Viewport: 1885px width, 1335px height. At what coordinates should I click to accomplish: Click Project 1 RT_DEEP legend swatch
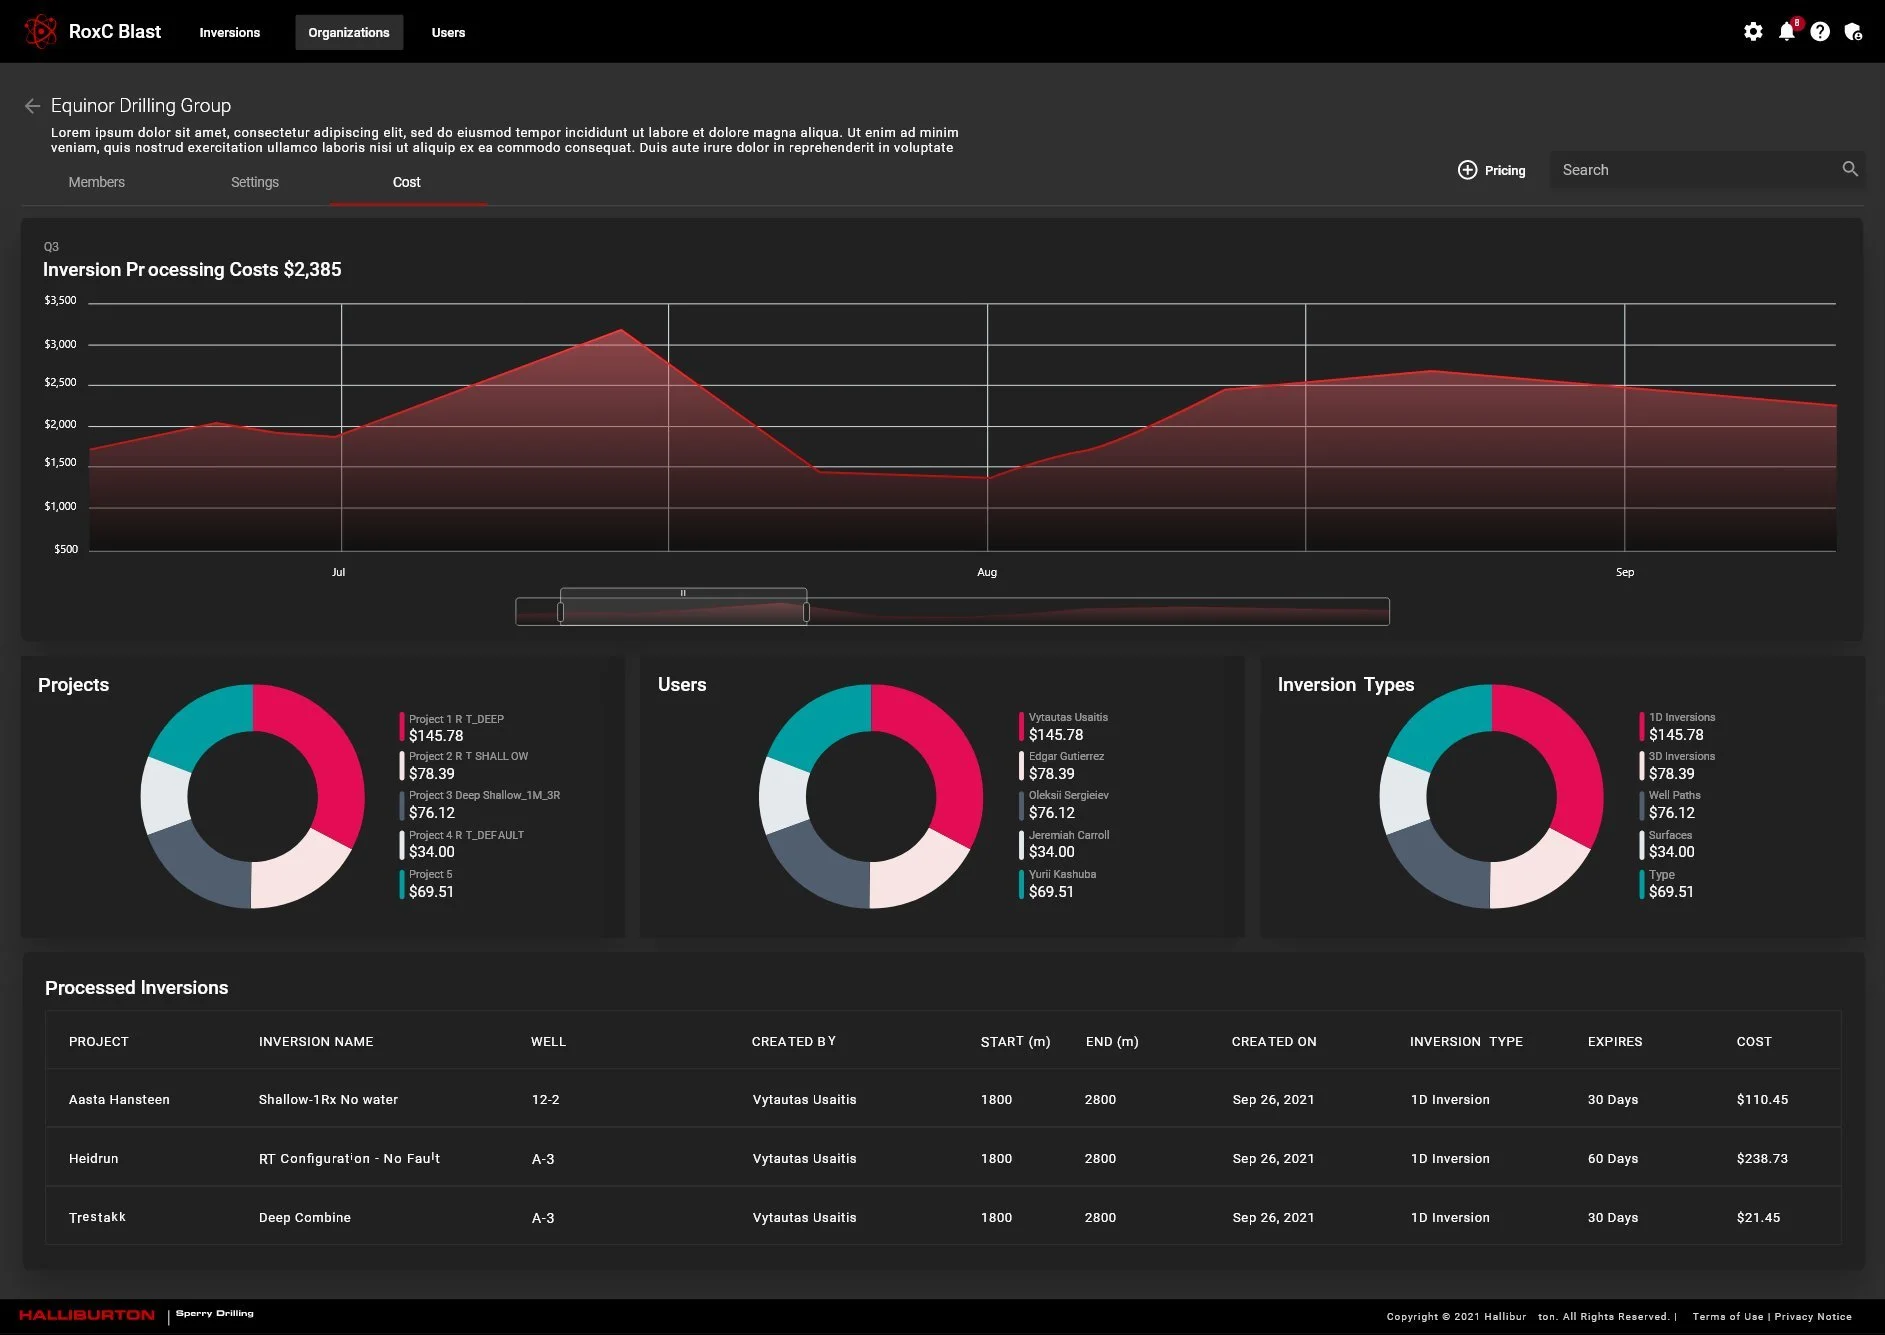pos(402,727)
